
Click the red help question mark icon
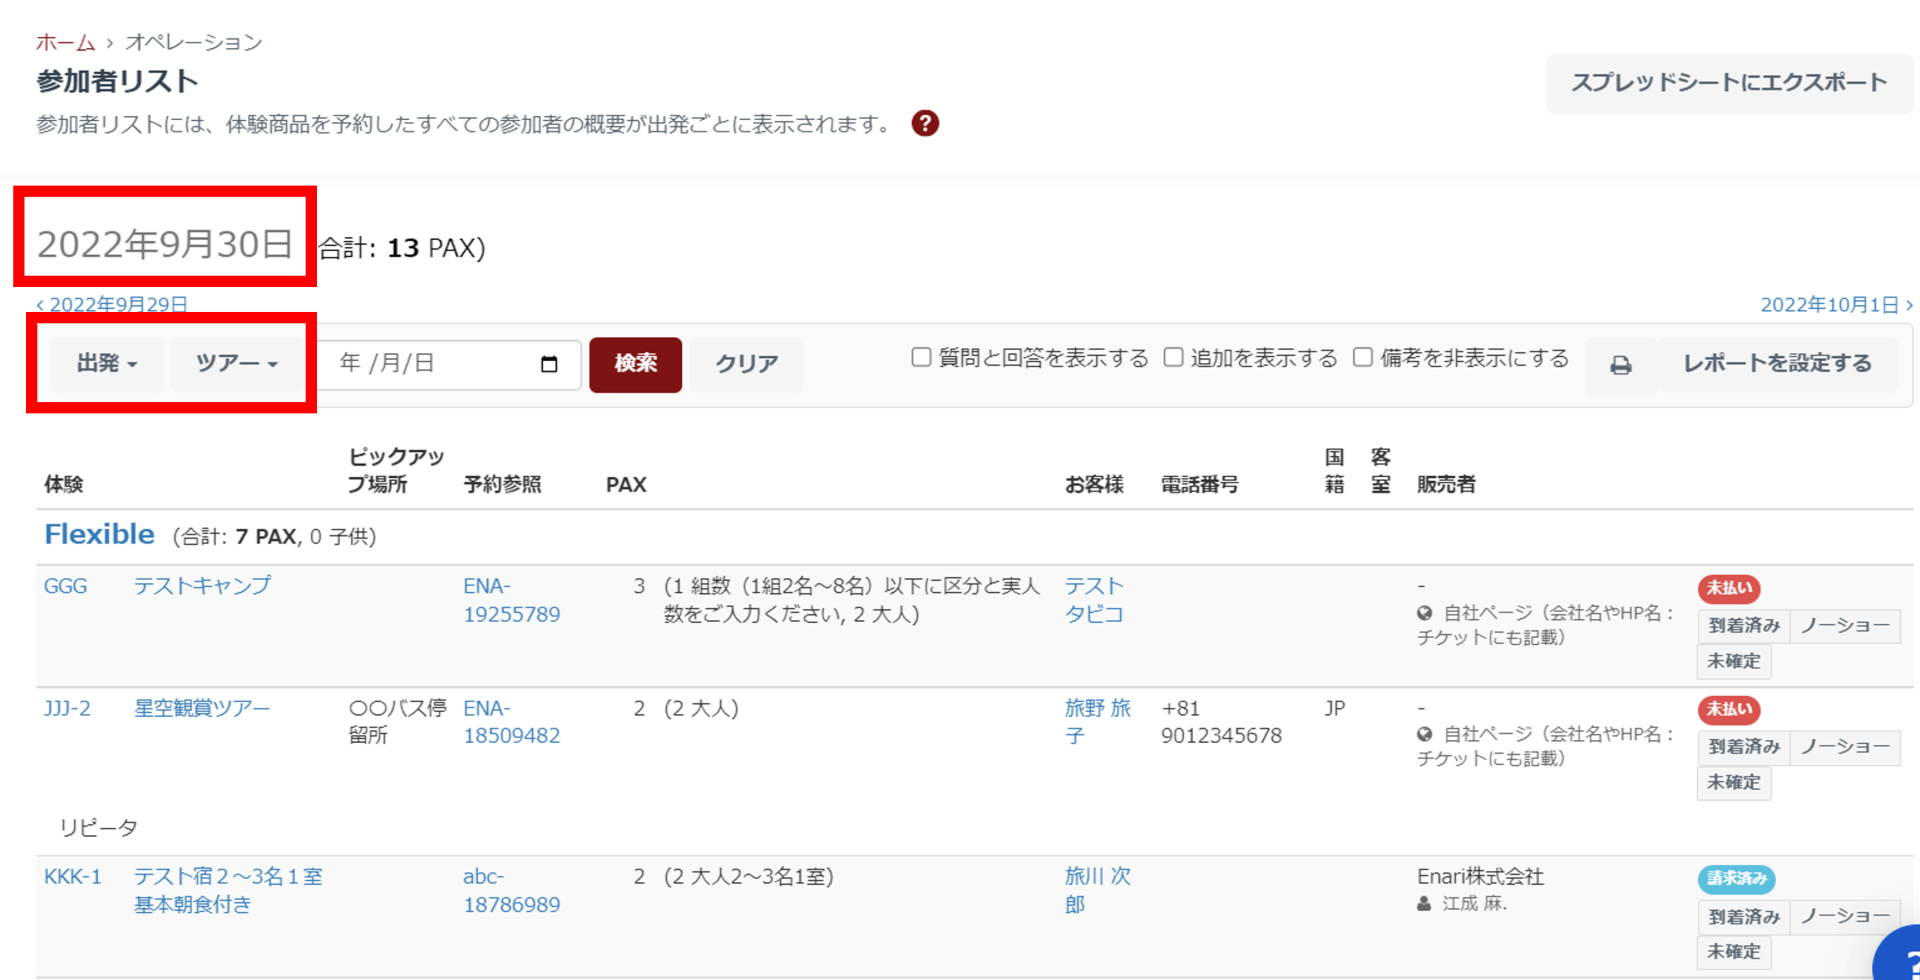(x=925, y=123)
